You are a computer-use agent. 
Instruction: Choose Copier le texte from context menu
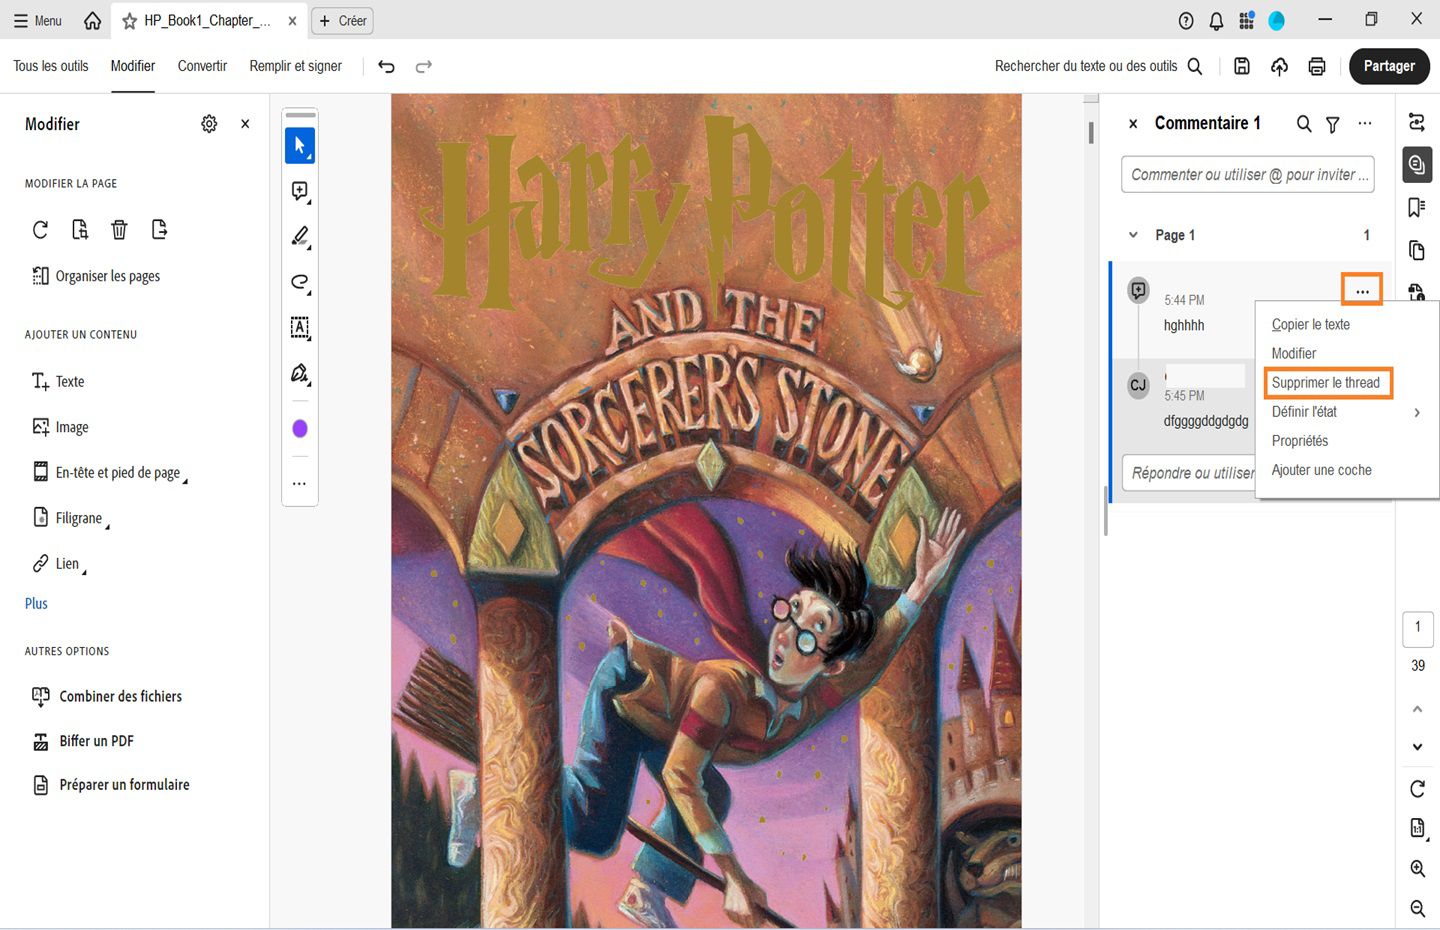tap(1311, 325)
